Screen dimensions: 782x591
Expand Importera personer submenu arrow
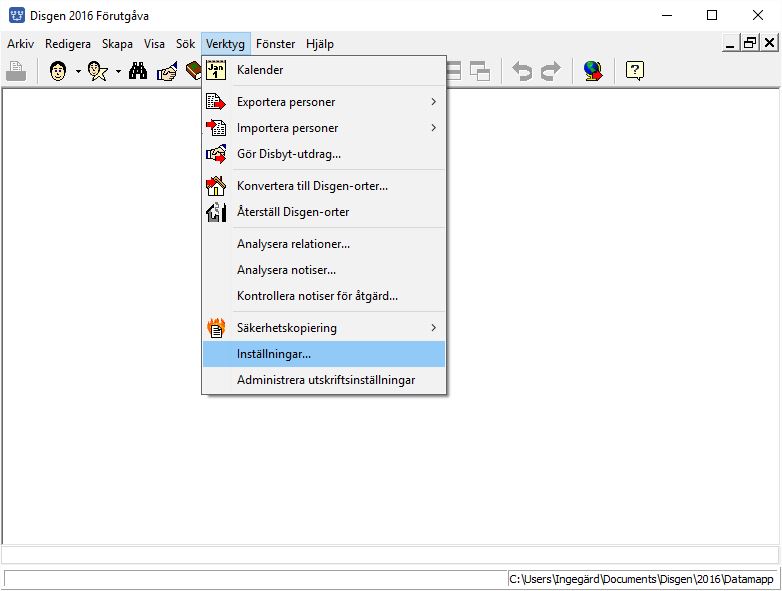[433, 128]
